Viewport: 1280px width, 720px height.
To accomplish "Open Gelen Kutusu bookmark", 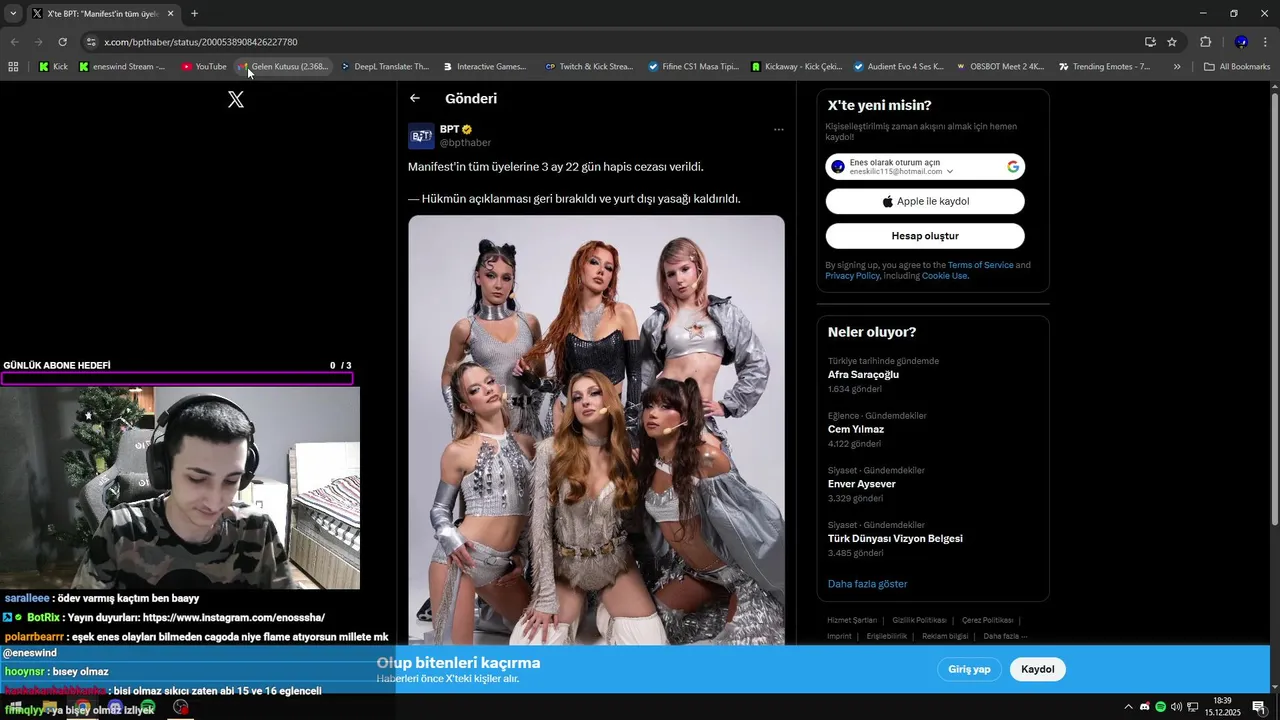I will (282, 67).
